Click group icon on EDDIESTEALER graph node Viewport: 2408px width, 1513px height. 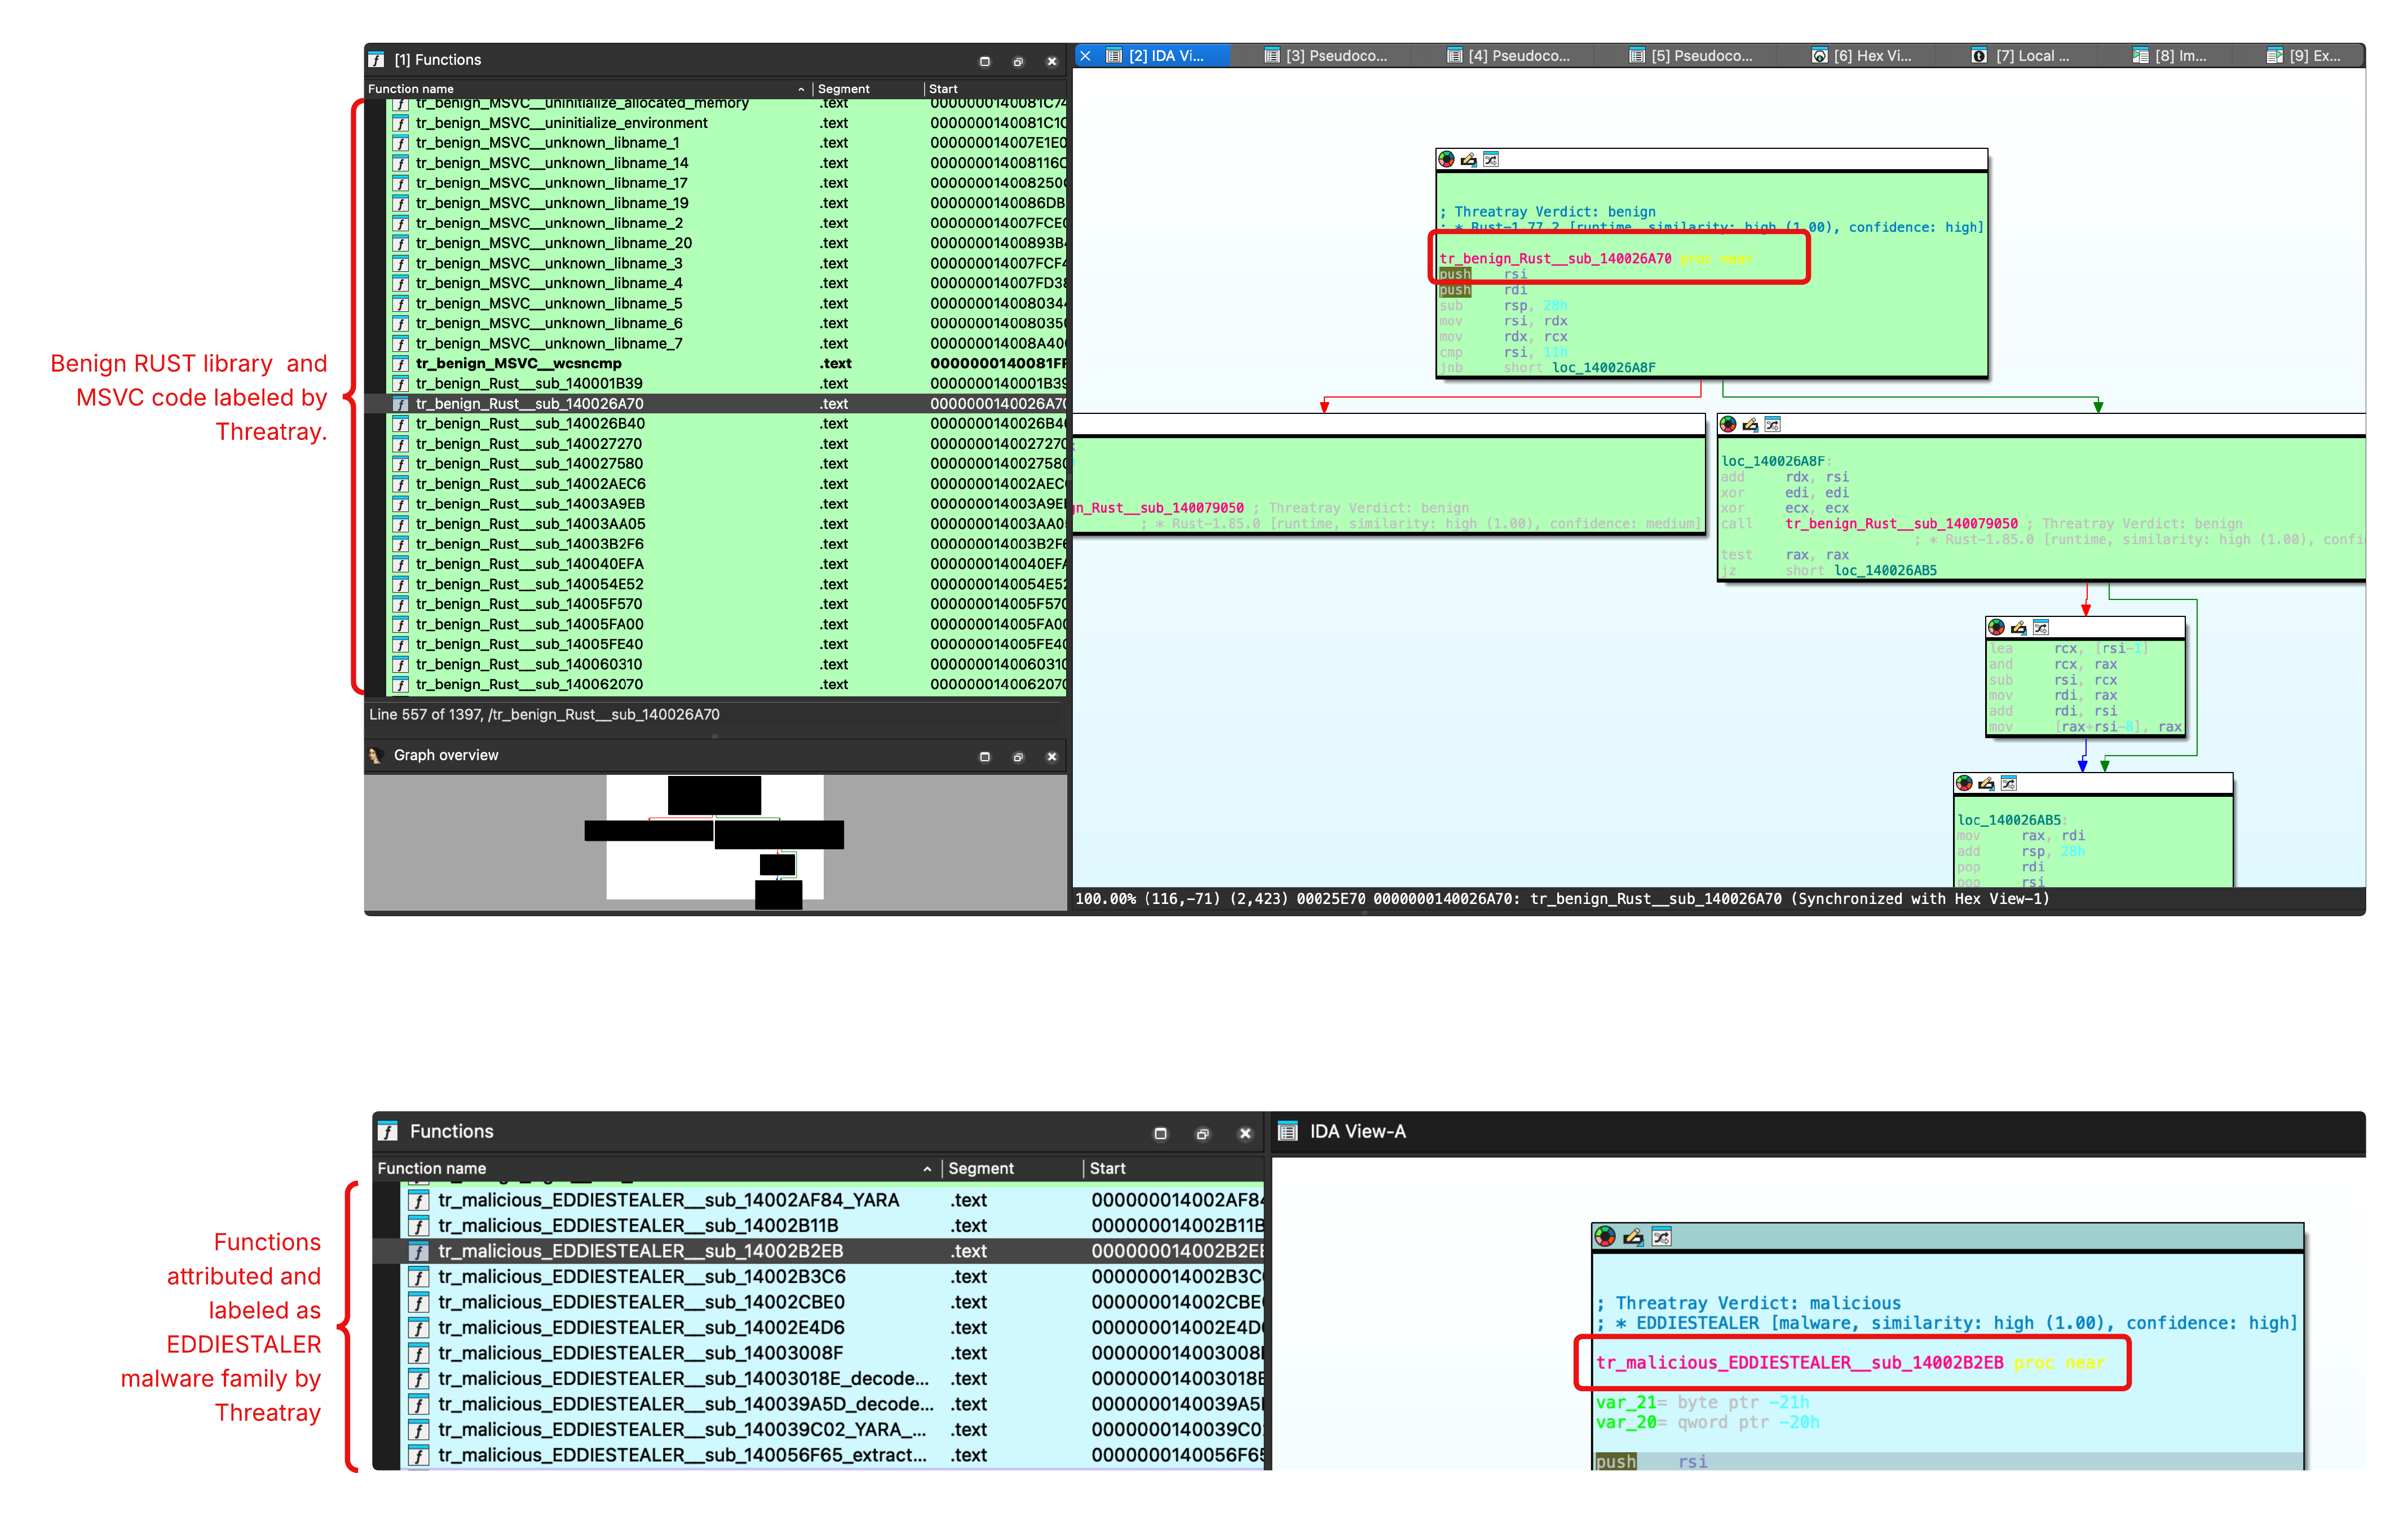(1661, 1237)
